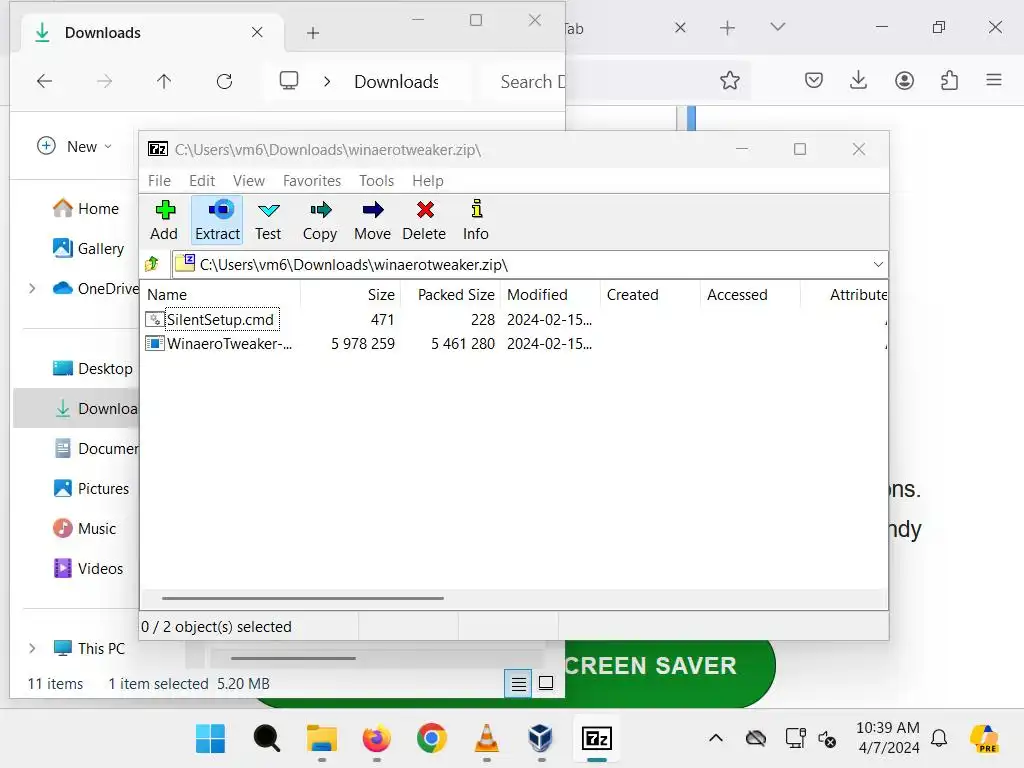The width and height of the screenshot is (1024, 768).
Task: Select the SilentSetup.cmd file
Action: pos(221,319)
